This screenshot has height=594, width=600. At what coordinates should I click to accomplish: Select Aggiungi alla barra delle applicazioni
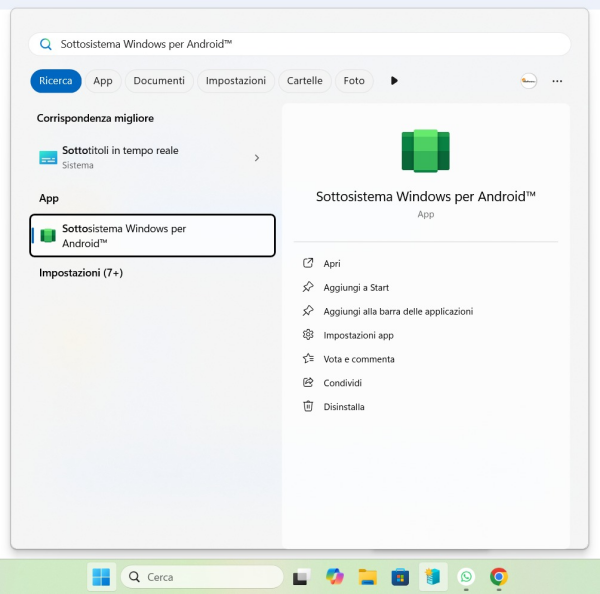[x=397, y=311]
